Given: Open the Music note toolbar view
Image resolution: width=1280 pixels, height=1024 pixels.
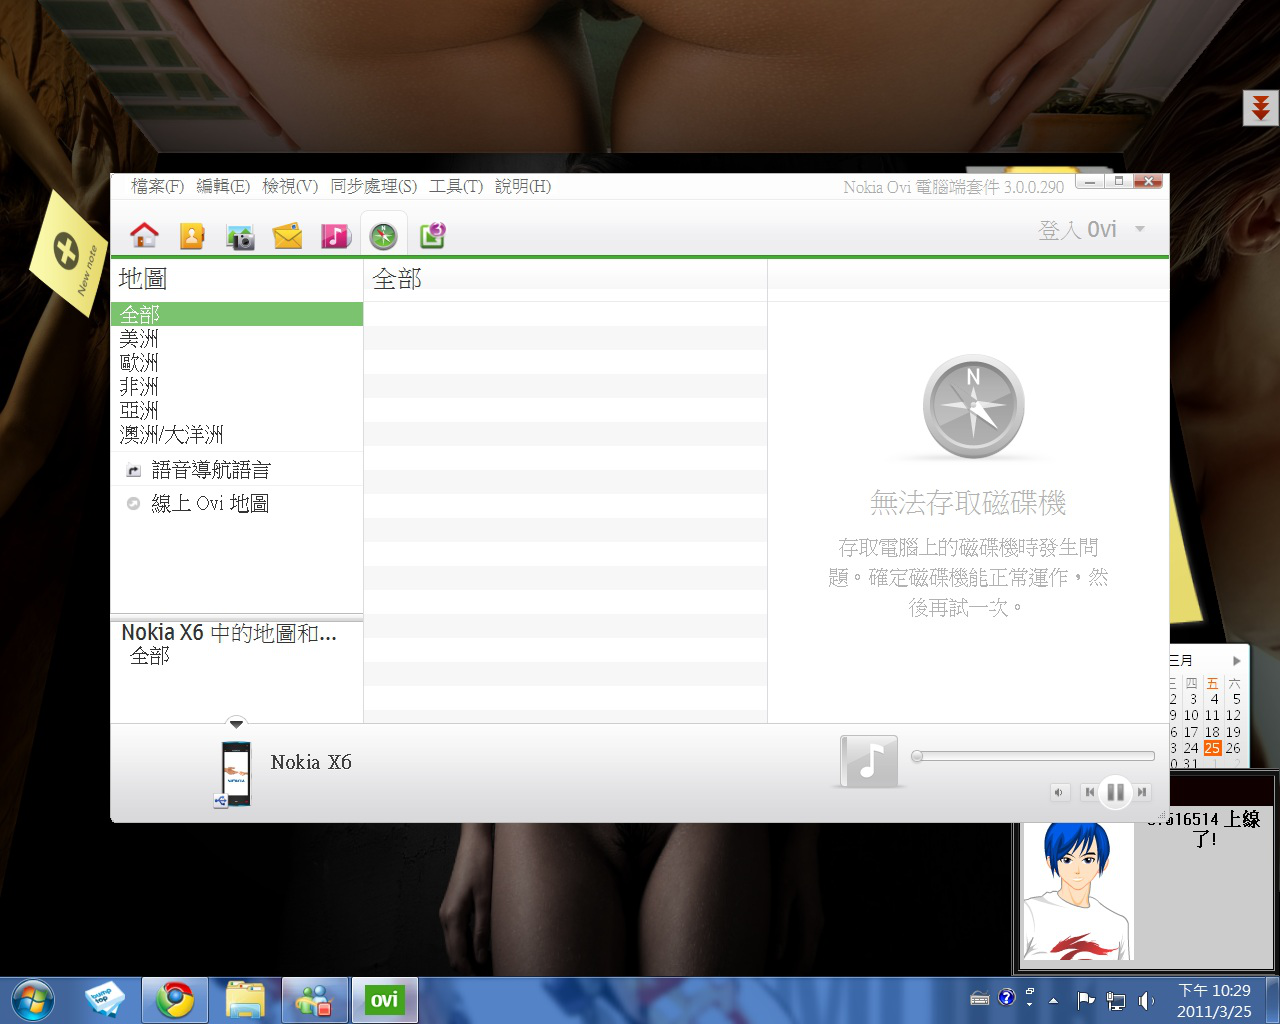Looking at the screenshot, I should (336, 236).
